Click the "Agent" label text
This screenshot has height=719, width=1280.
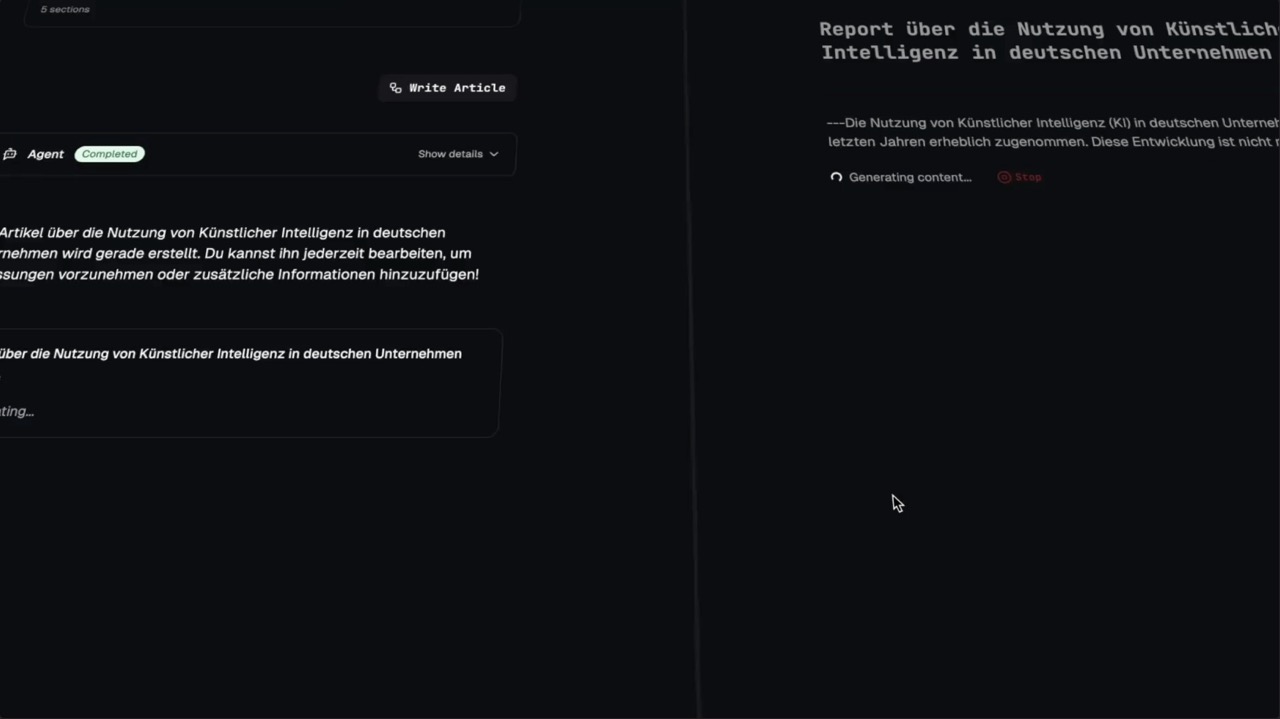coord(46,154)
